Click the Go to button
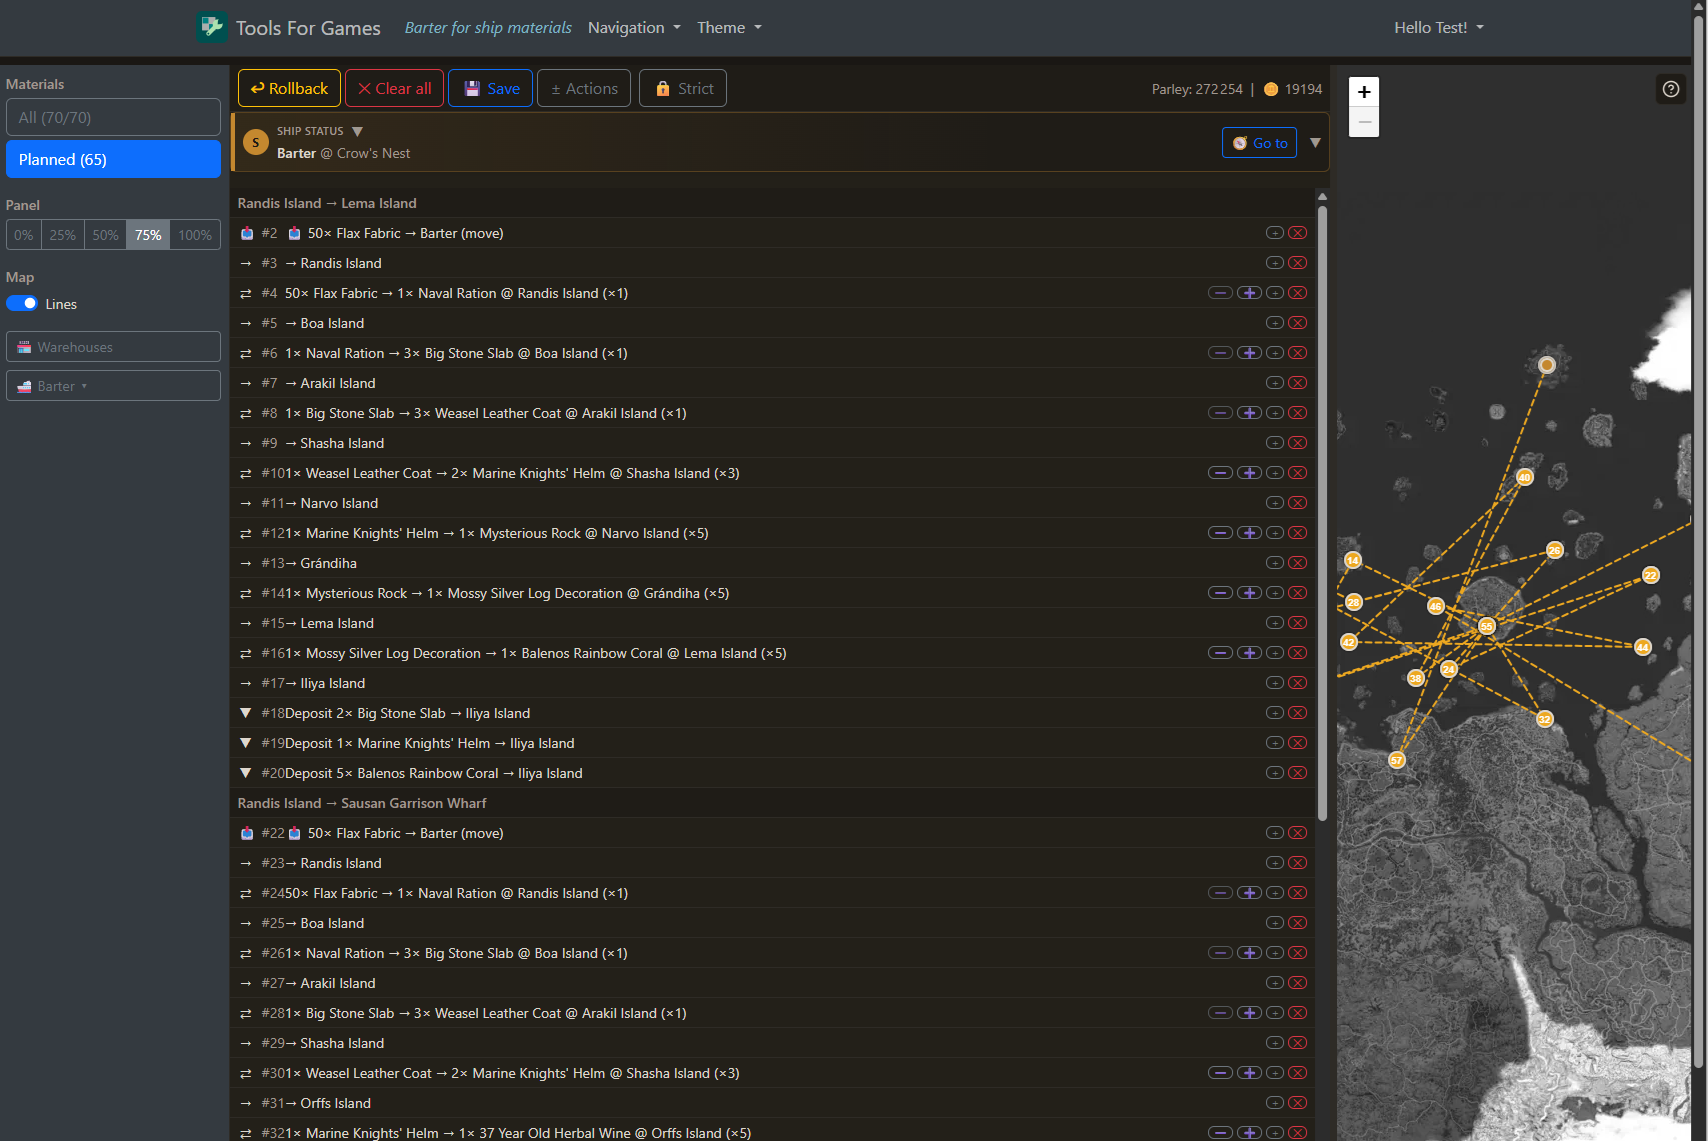The width and height of the screenshot is (1708, 1141). point(1260,143)
